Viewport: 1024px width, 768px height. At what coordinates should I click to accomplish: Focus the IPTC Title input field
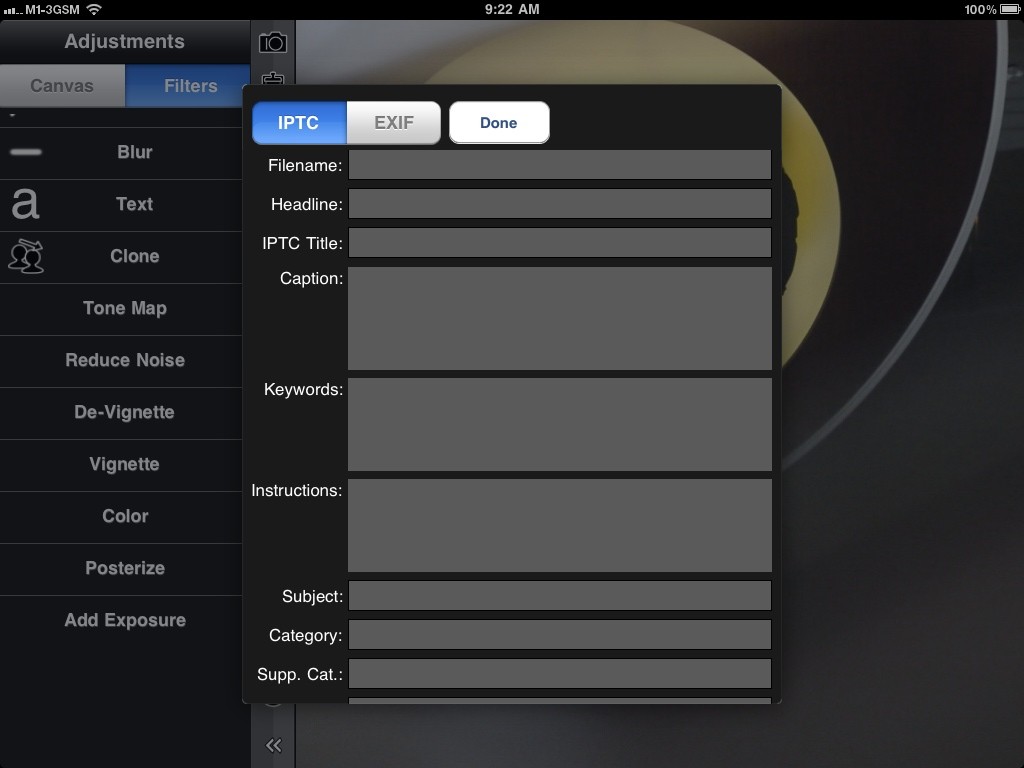[560, 242]
